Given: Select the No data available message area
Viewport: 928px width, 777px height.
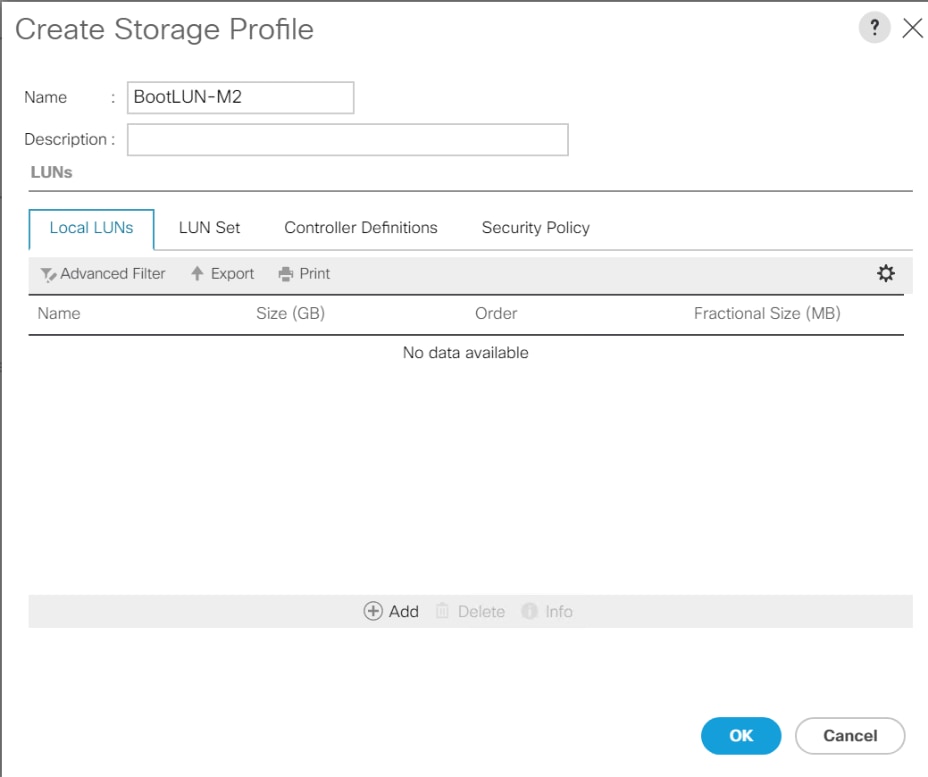Looking at the screenshot, I should click(x=466, y=352).
